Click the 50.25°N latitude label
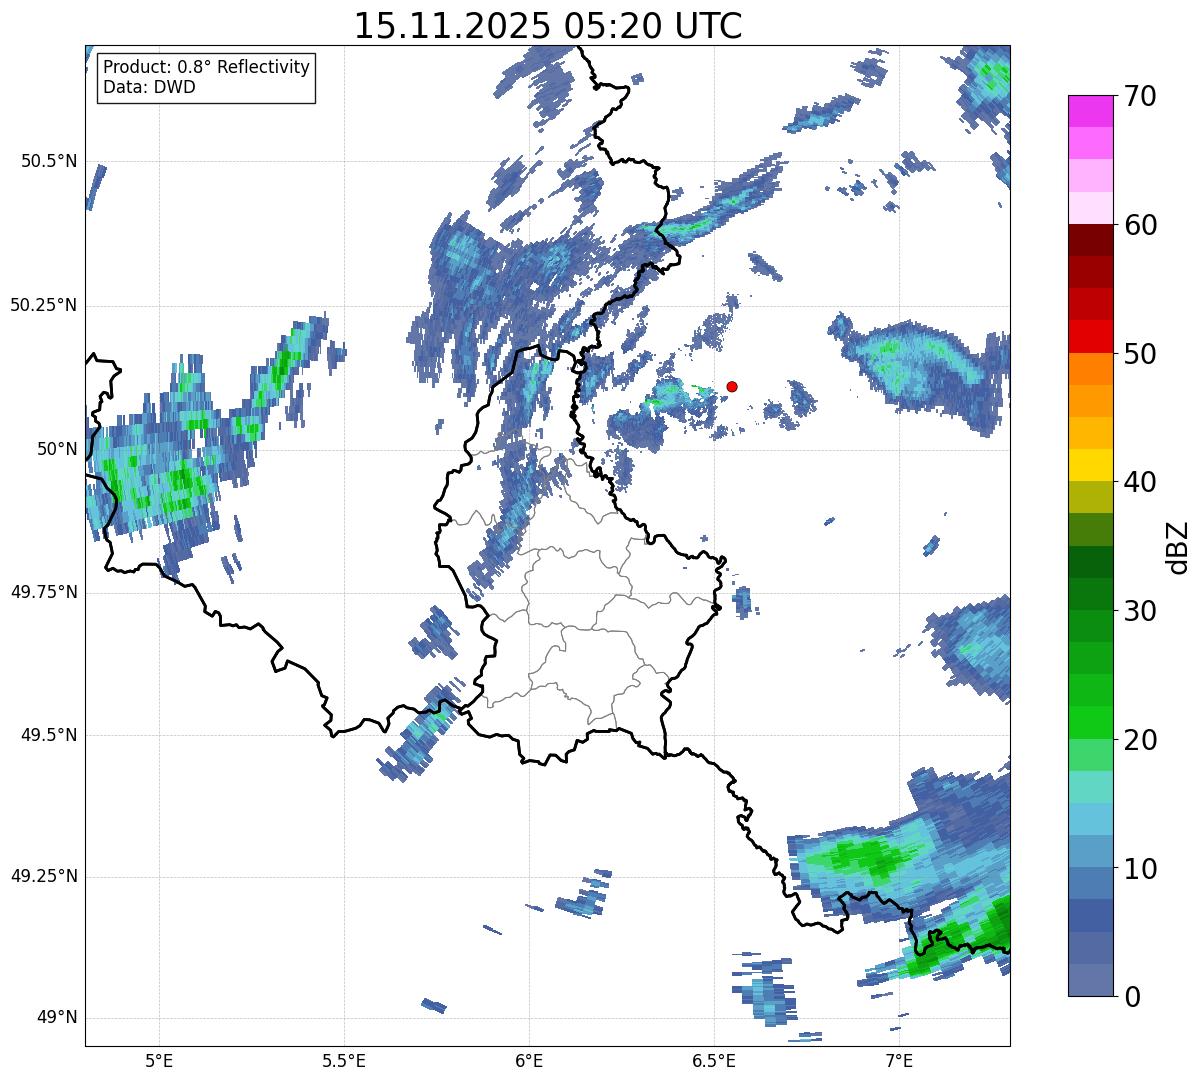The width and height of the screenshot is (1202, 1081). tap(44, 305)
